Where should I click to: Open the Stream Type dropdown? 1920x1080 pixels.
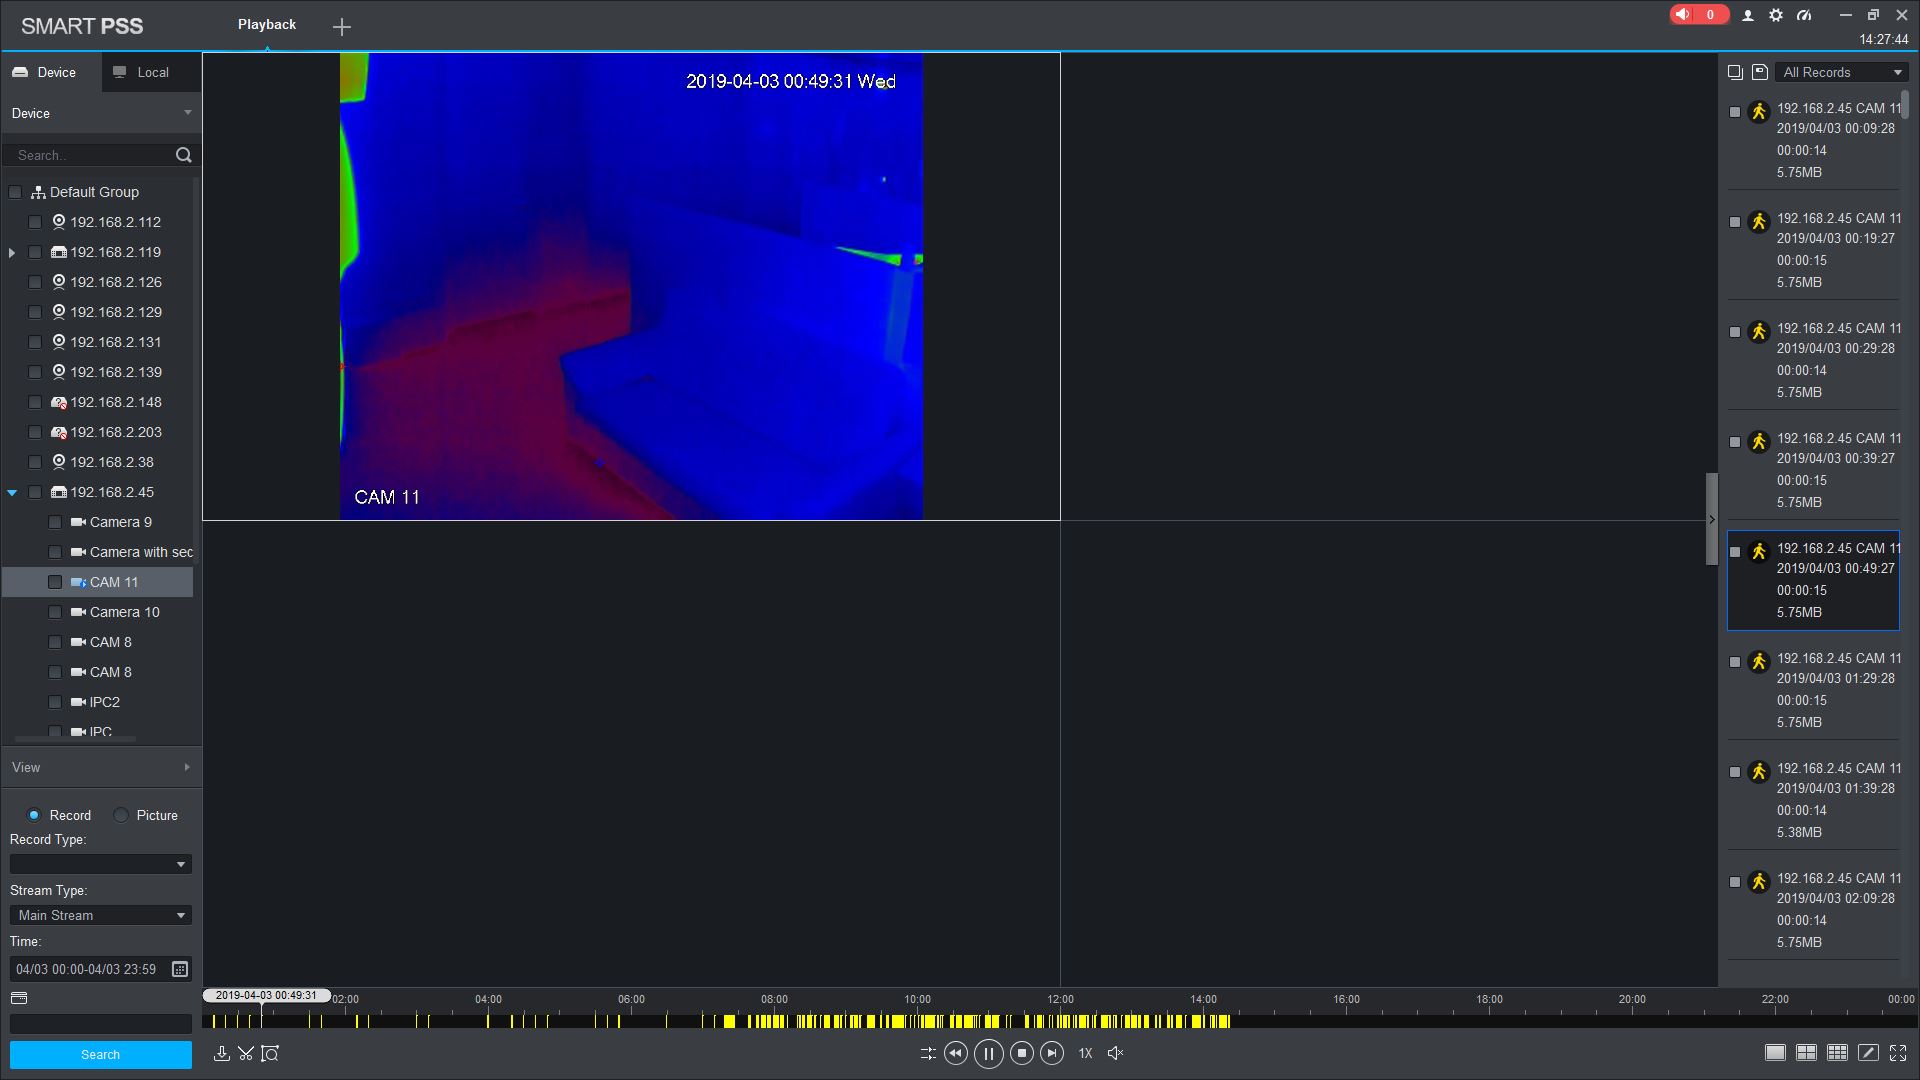100,915
